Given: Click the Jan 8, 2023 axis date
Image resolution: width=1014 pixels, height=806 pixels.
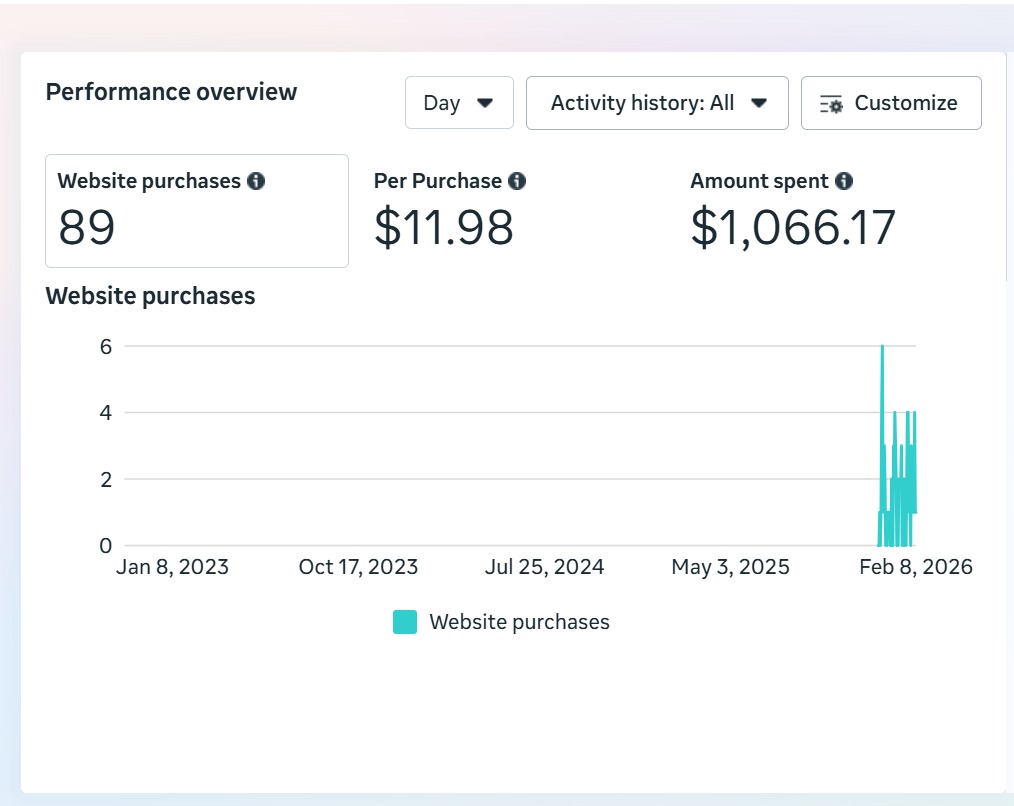Looking at the screenshot, I should pyautogui.click(x=172, y=567).
